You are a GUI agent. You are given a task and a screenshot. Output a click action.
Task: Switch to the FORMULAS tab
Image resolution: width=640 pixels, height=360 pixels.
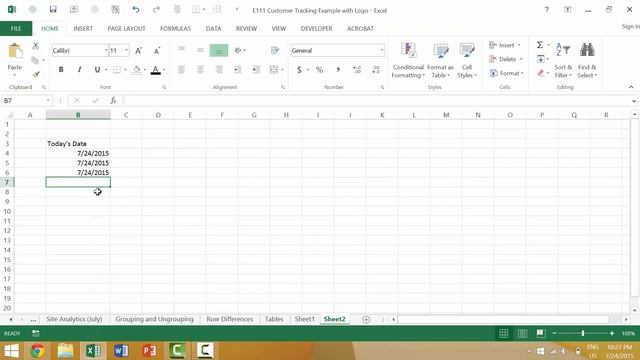point(176,29)
